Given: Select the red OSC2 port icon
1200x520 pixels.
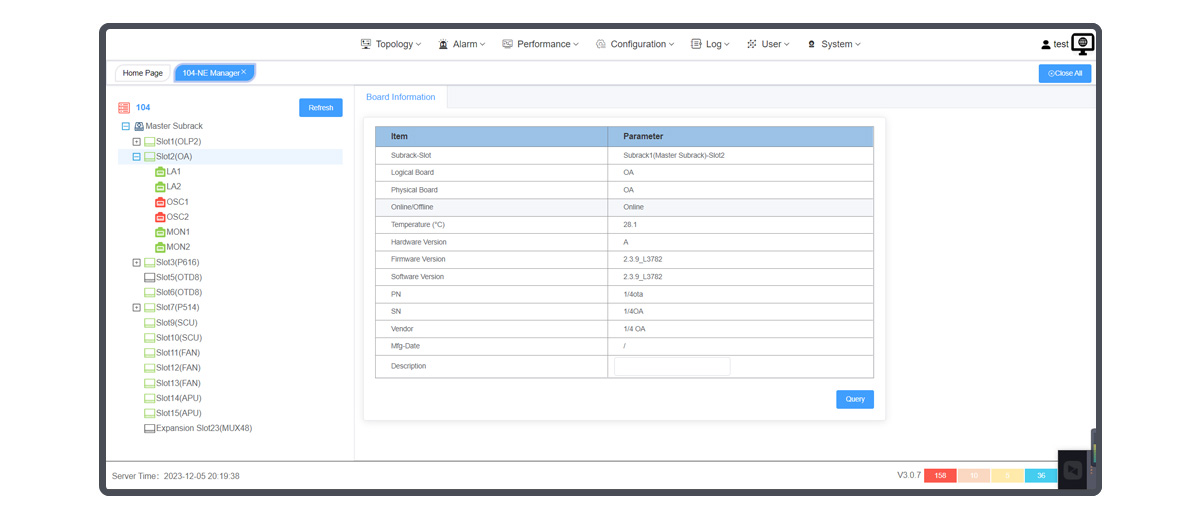Looking at the screenshot, I should [x=160, y=217].
